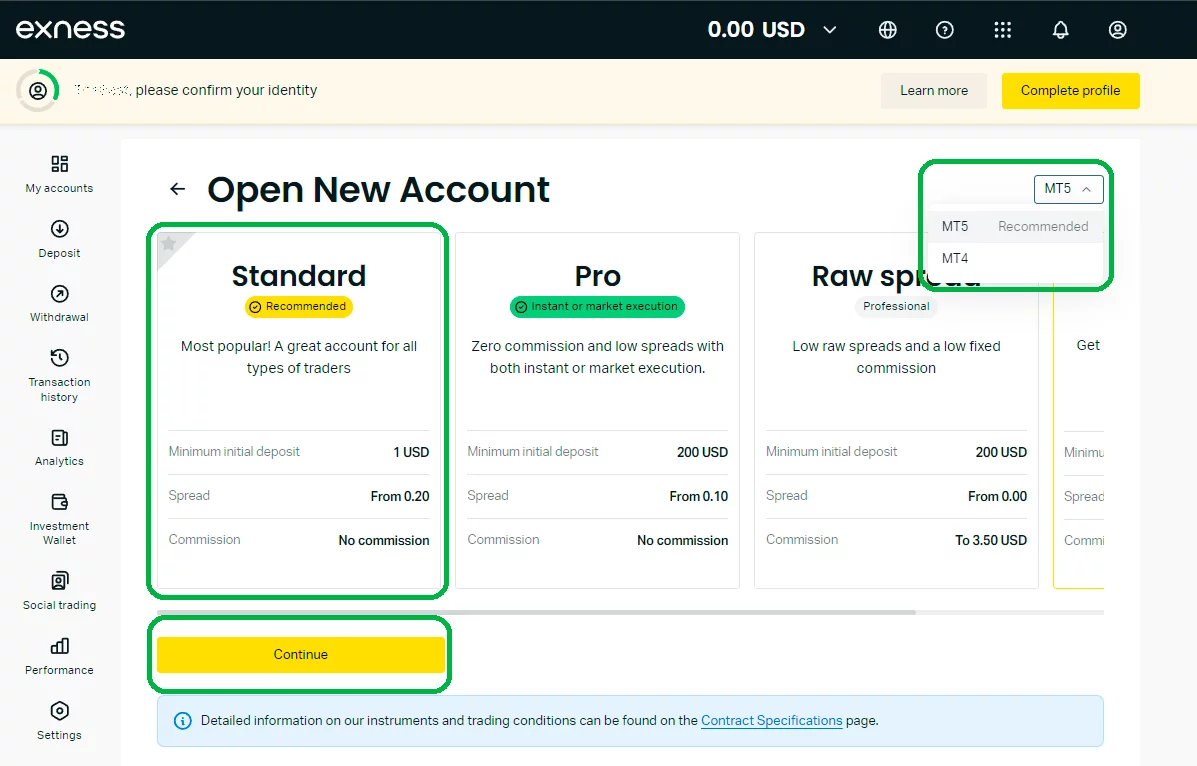Open the Contract Specifications link
1197x766 pixels.
(x=771, y=721)
